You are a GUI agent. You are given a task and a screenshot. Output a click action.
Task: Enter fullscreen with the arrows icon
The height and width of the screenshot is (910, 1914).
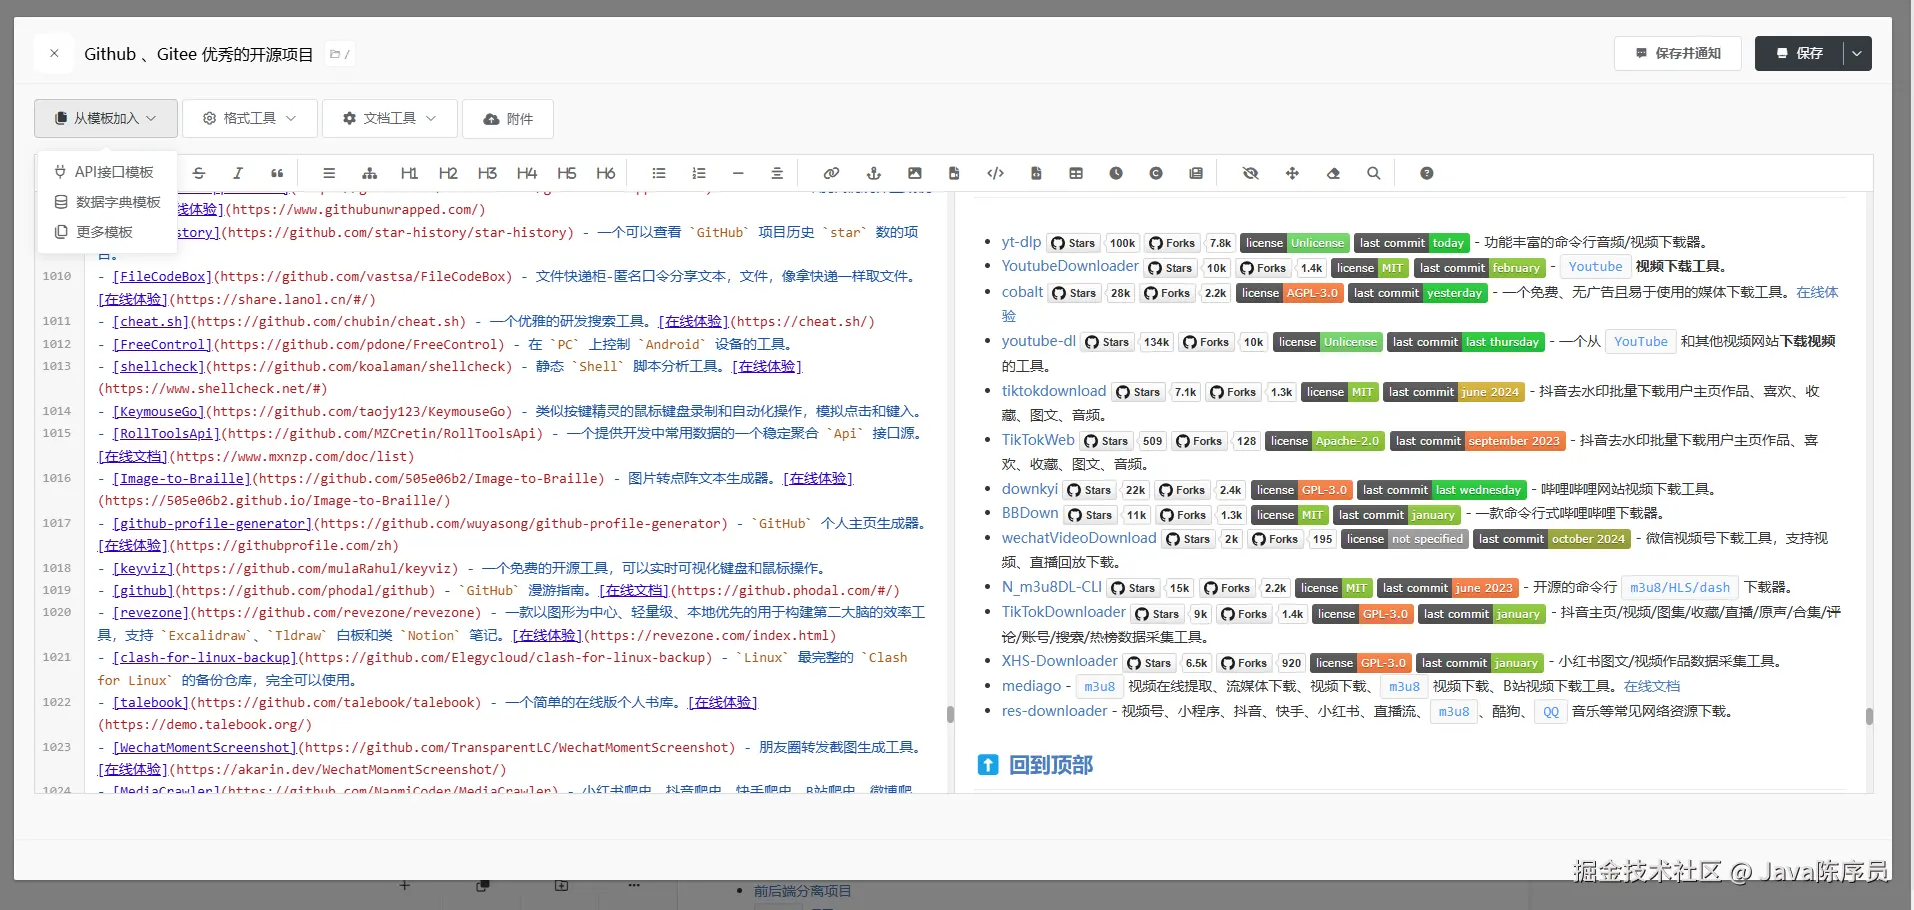point(1292,173)
